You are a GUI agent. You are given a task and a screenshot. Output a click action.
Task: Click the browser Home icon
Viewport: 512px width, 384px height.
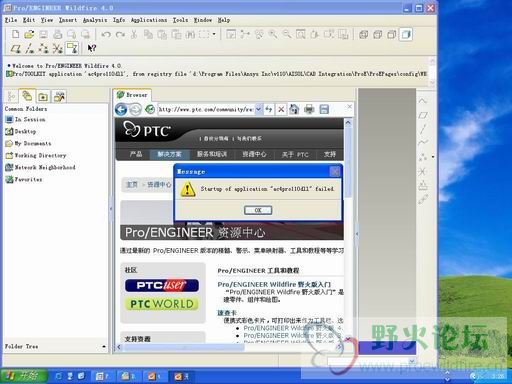pos(294,109)
